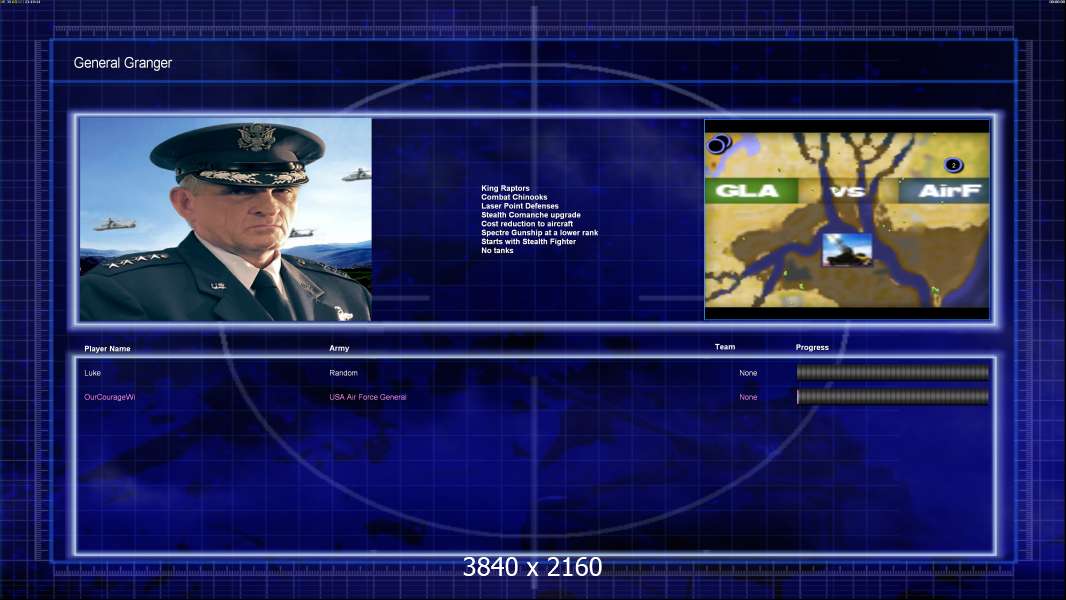Click the 'Cost reduction to aircraft' text line

pyautogui.click(x=528, y=224)
